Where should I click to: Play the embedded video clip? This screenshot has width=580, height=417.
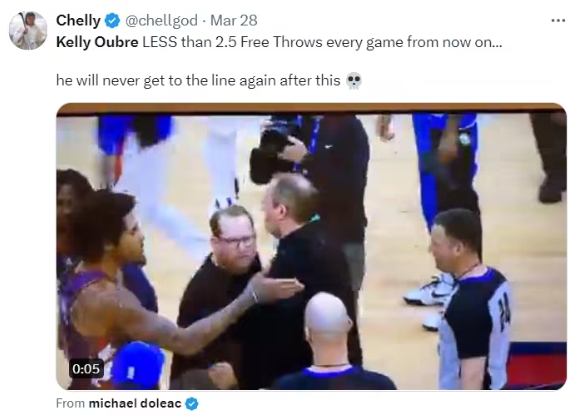311,246
